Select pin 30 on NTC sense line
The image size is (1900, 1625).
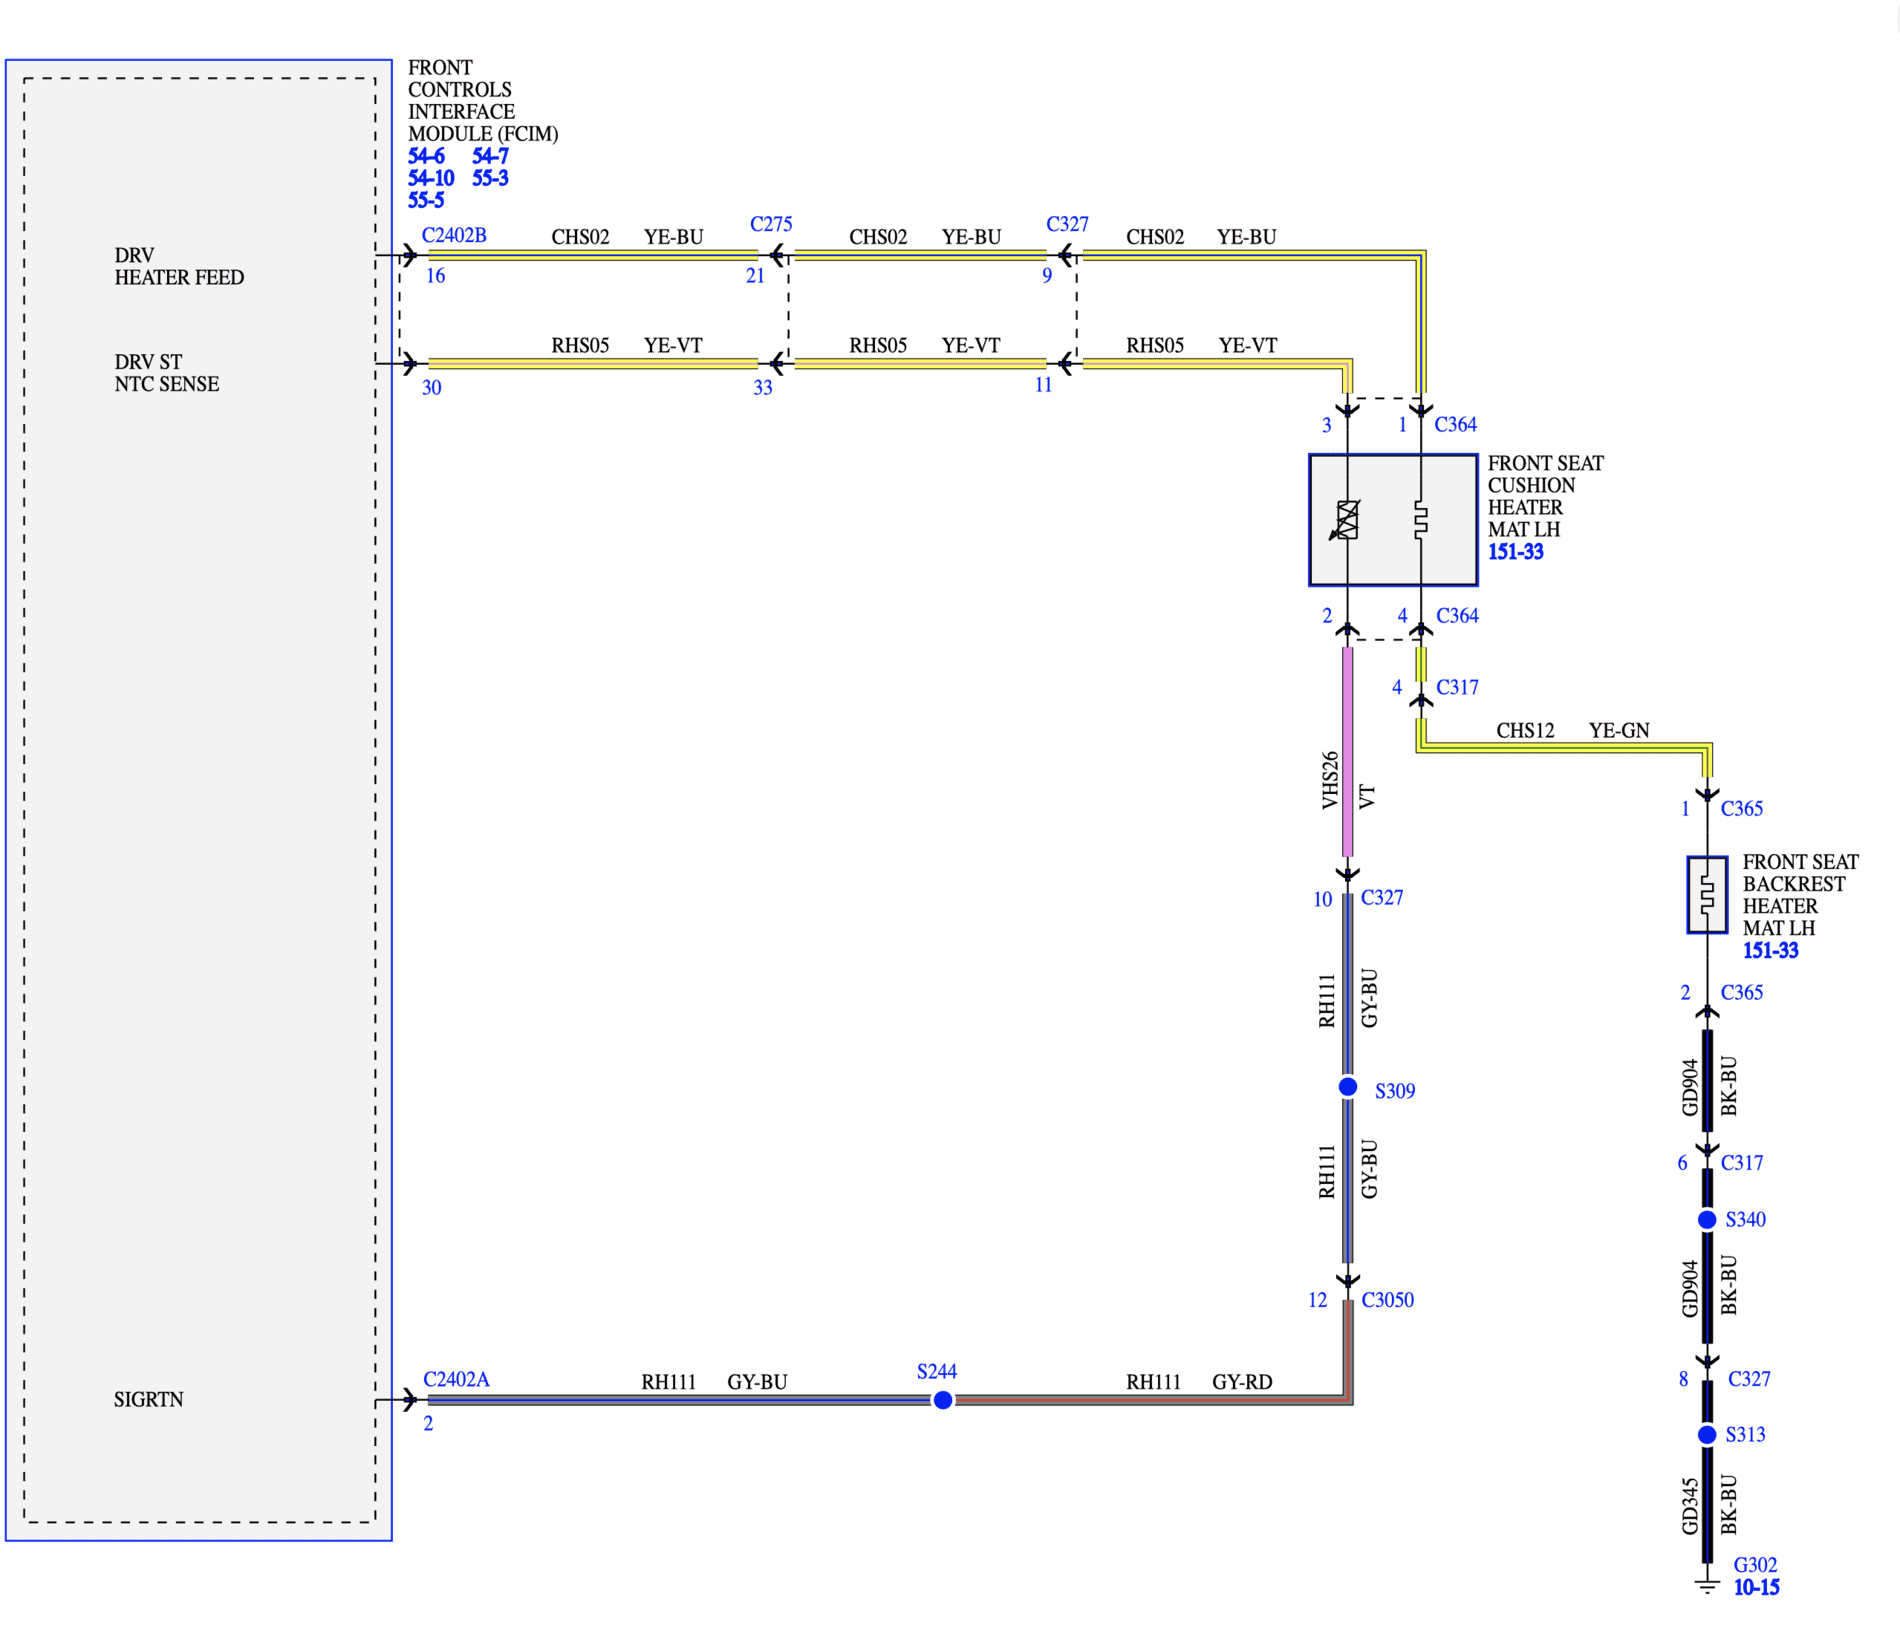pyautogui.click(x=431, y=388)
